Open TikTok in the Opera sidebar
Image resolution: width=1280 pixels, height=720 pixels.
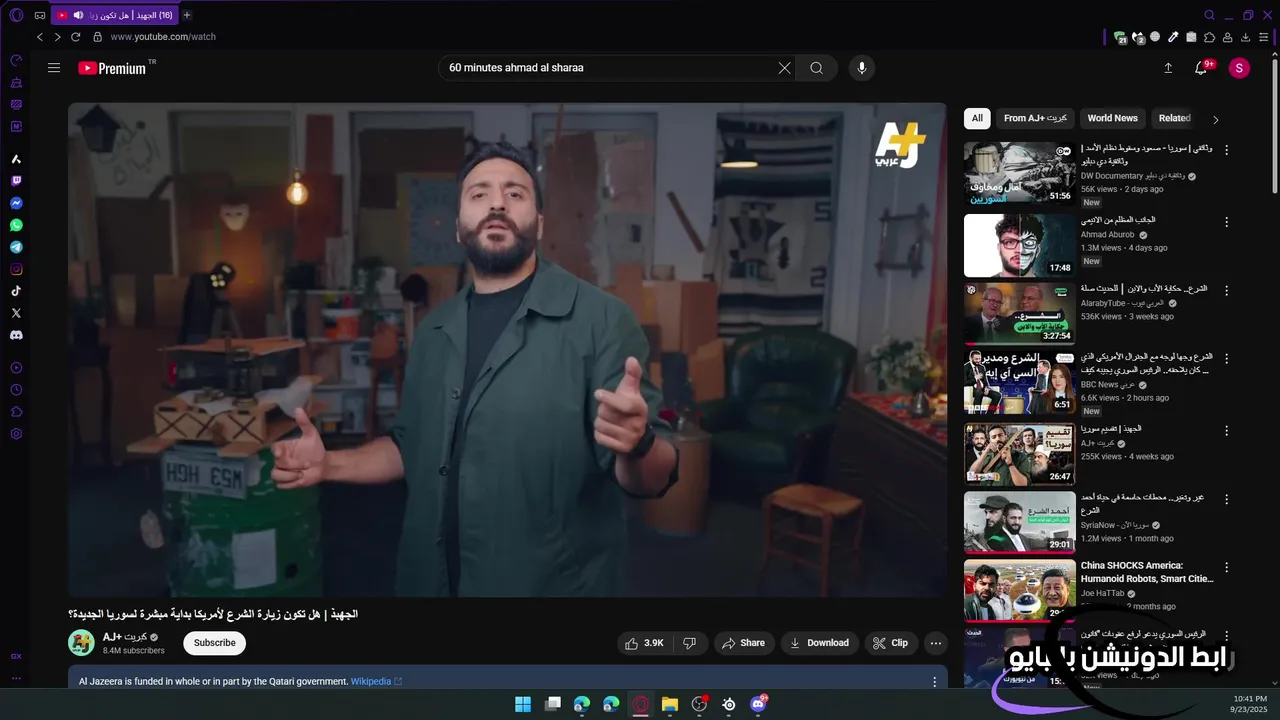[x=16, y=291]
